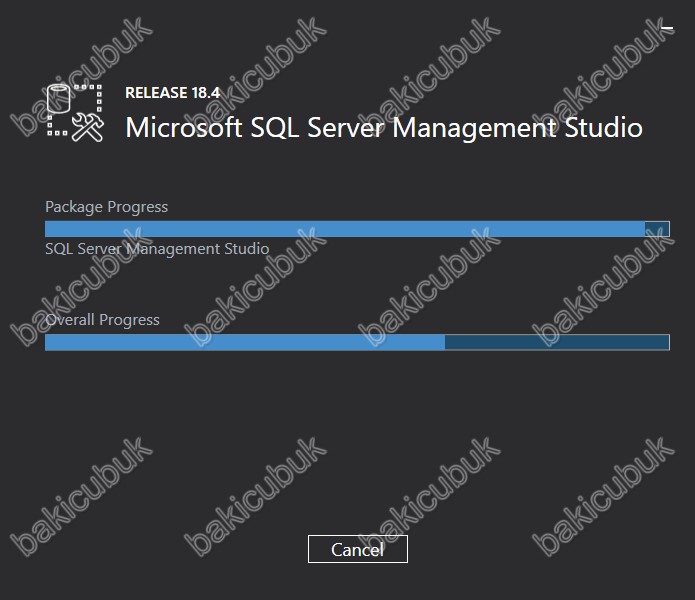Click the wrench and hammer icon
Image resolution: width=695 pixels, height=600 pixels.
tap(88, 127)
